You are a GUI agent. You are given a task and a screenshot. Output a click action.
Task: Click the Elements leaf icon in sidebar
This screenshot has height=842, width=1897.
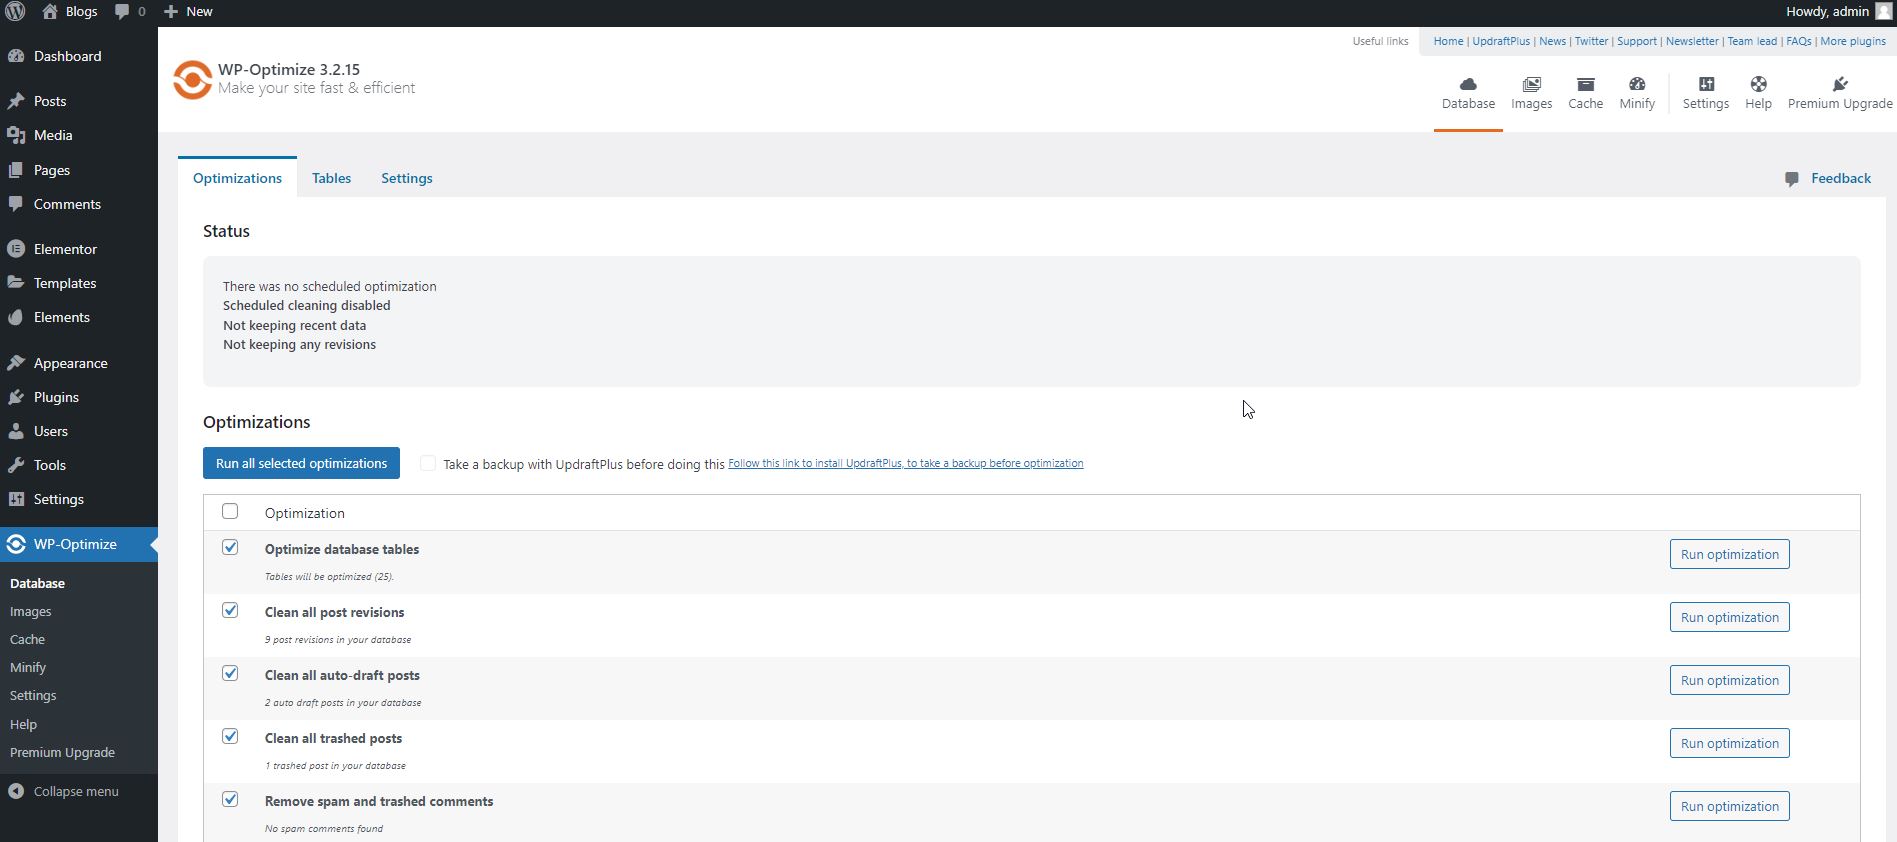point(16,317)
